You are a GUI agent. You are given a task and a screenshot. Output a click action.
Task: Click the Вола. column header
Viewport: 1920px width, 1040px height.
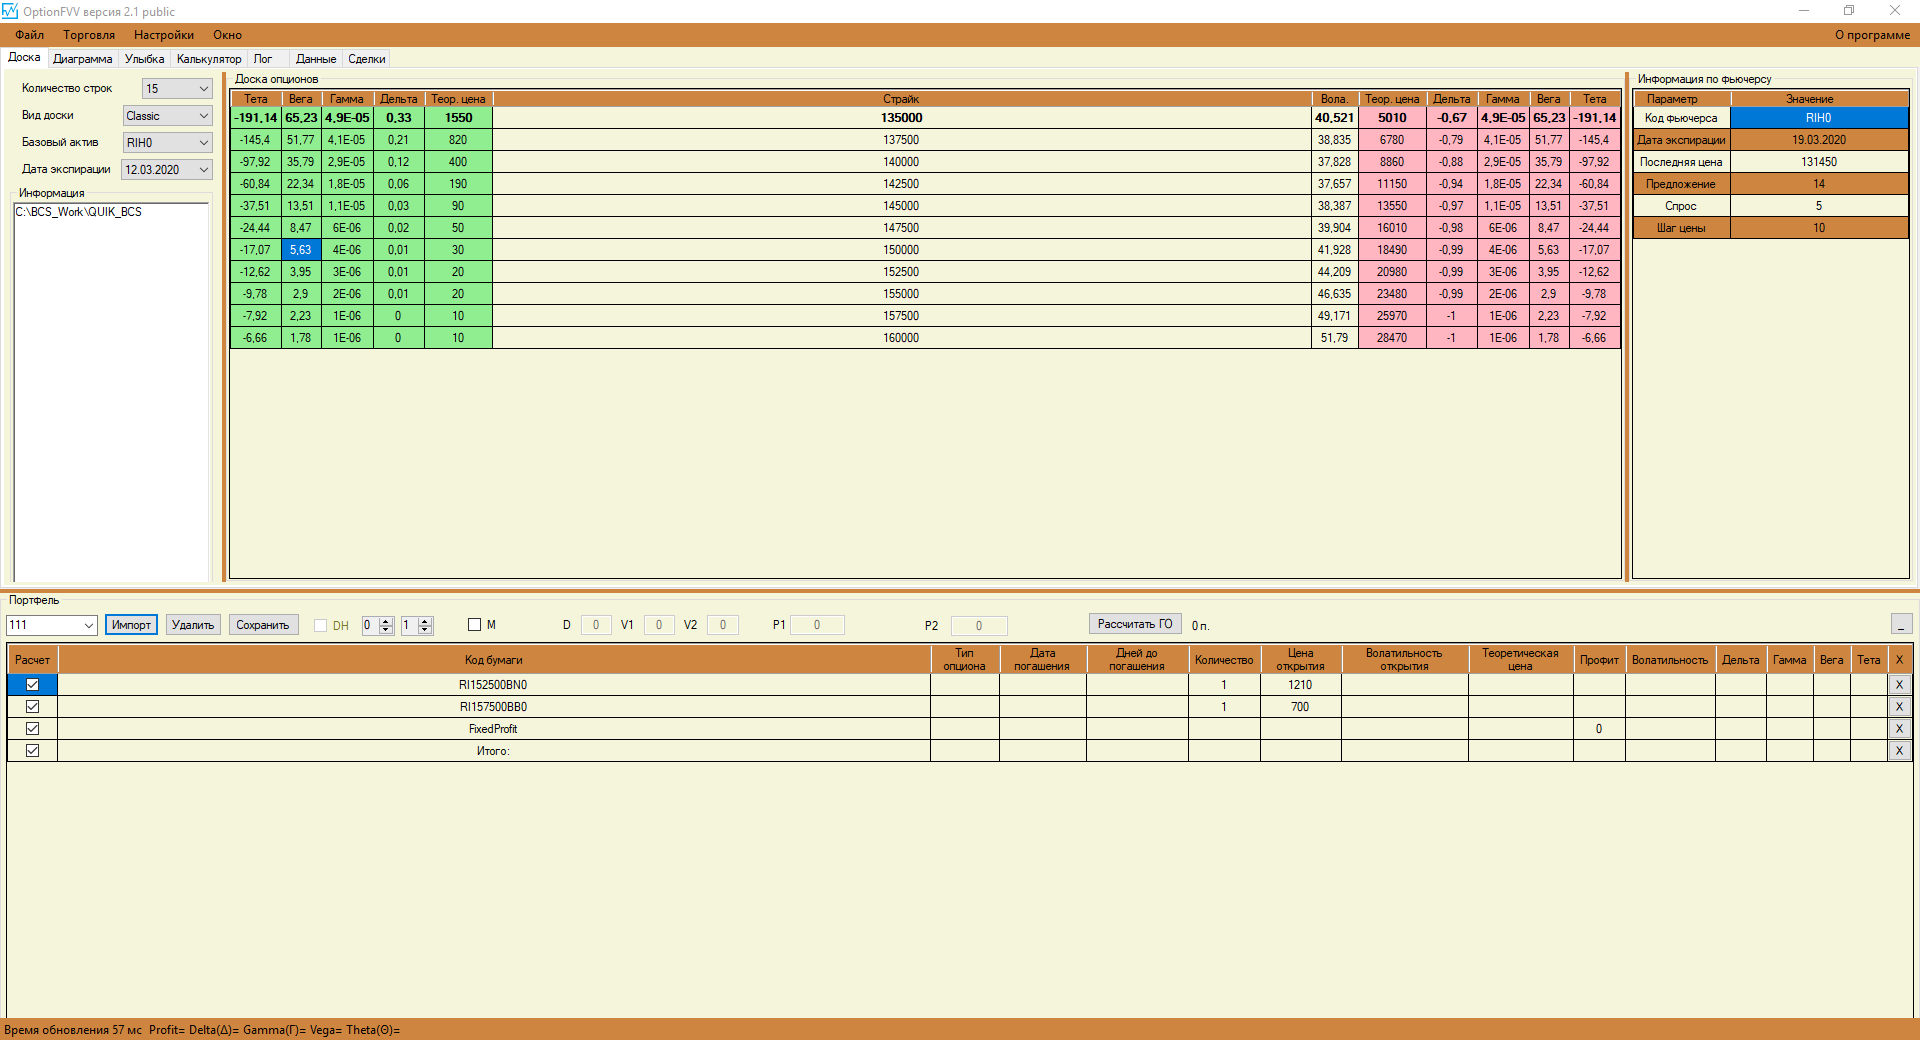(1335, 99)
